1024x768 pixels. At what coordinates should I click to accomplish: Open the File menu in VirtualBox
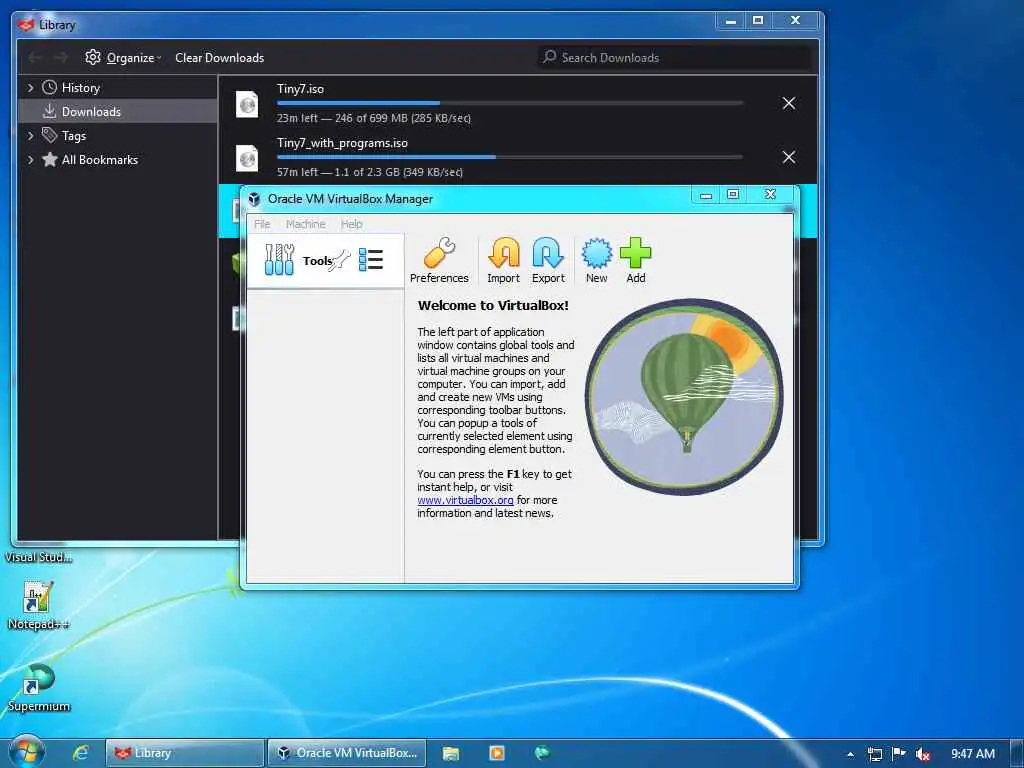(262, 224)
